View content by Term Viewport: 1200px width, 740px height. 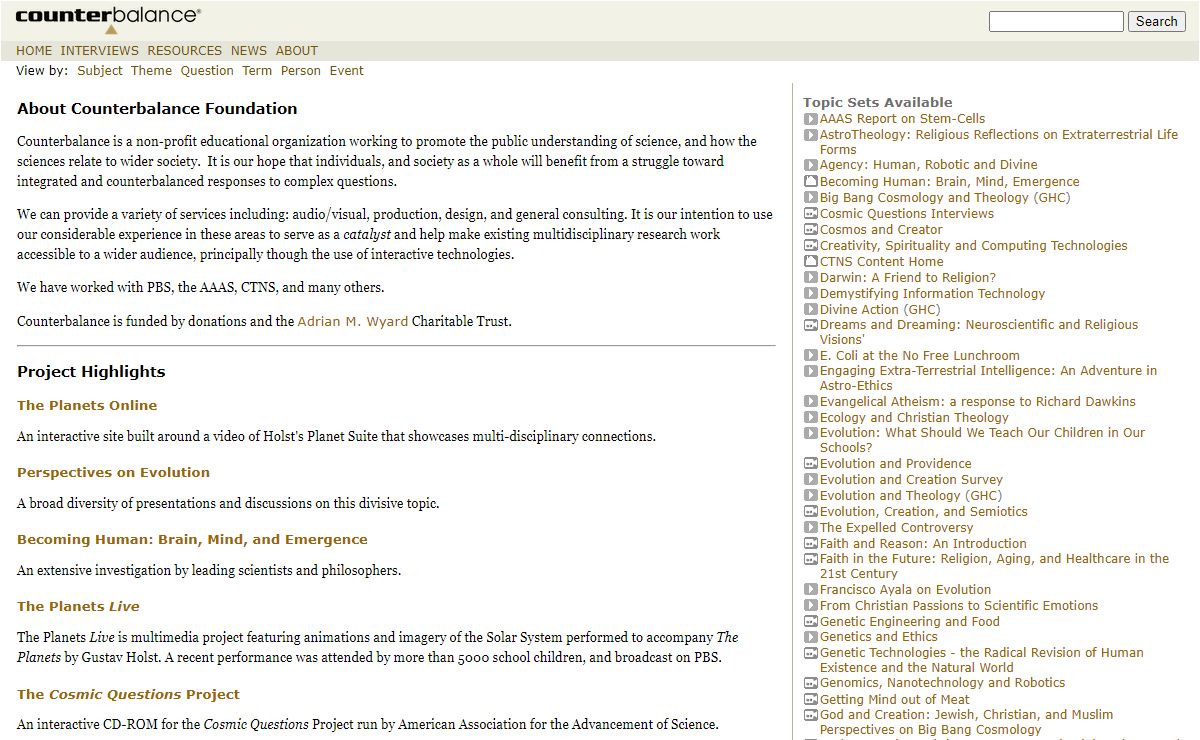tap(257, 71)
